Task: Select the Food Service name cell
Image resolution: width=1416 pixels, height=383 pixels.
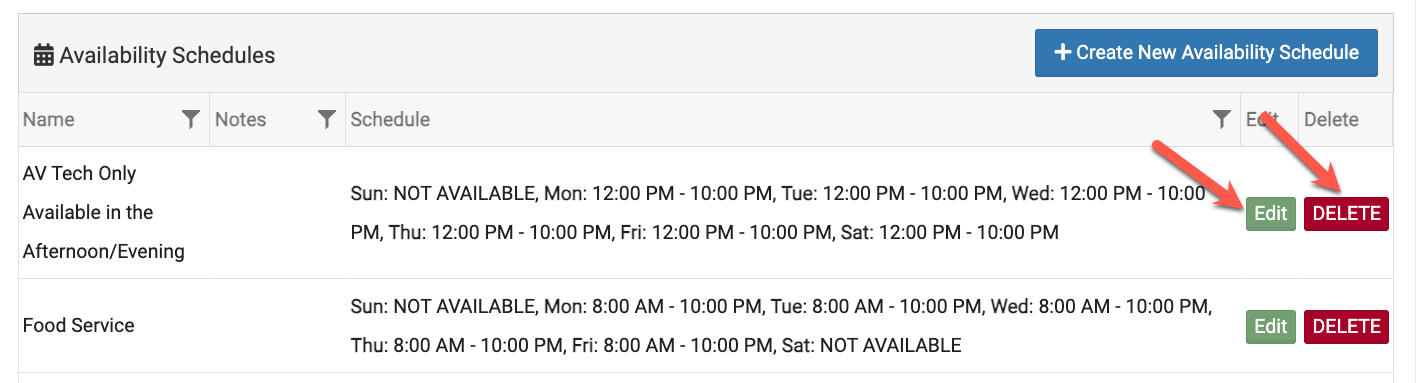Action: (x=78, y=326)
